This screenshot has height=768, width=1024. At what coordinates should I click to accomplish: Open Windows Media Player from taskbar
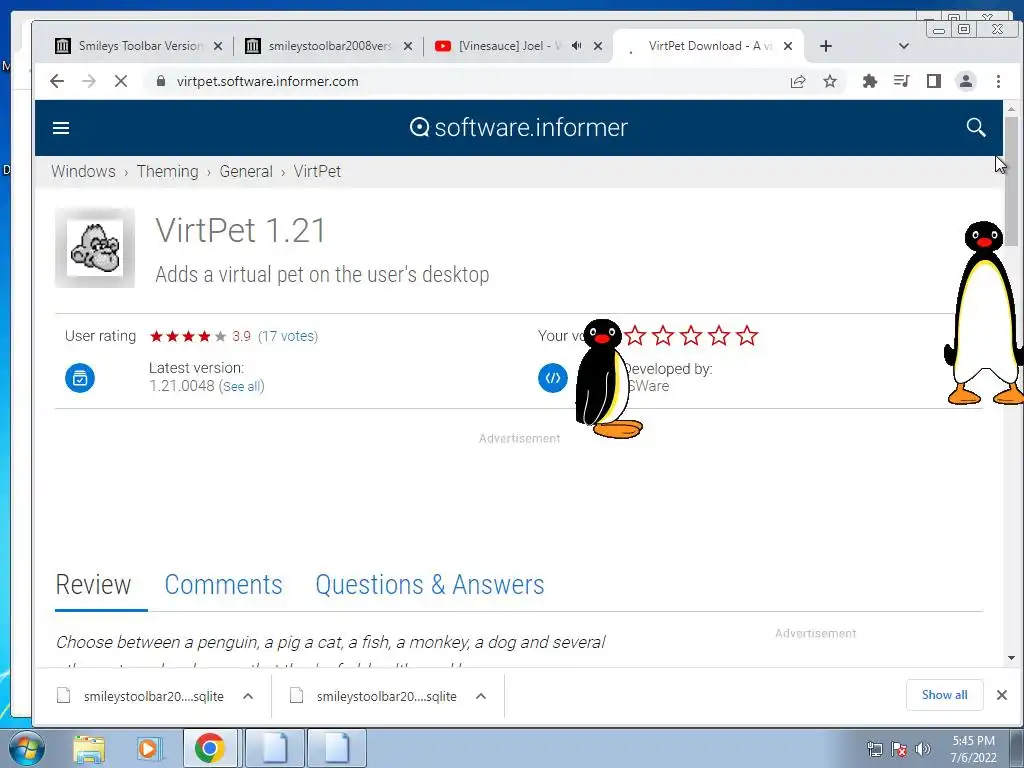point(150,748)
